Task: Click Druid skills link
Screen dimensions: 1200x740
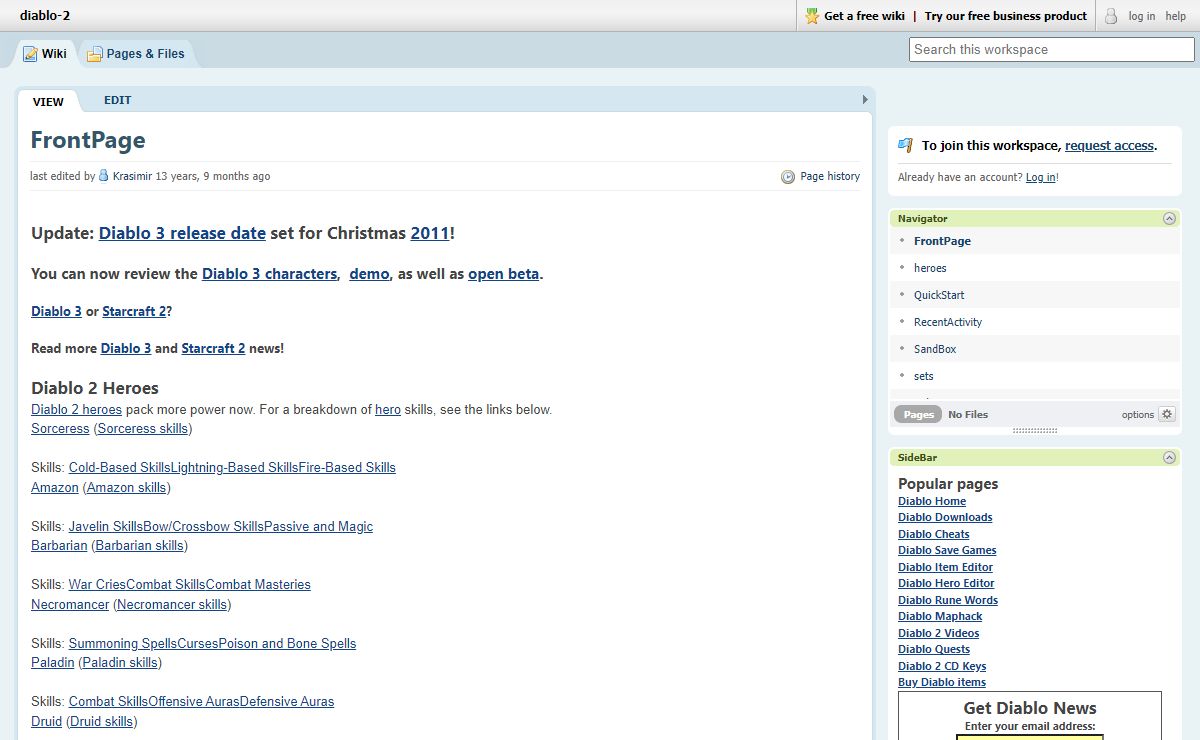Action: click(102, 721)
